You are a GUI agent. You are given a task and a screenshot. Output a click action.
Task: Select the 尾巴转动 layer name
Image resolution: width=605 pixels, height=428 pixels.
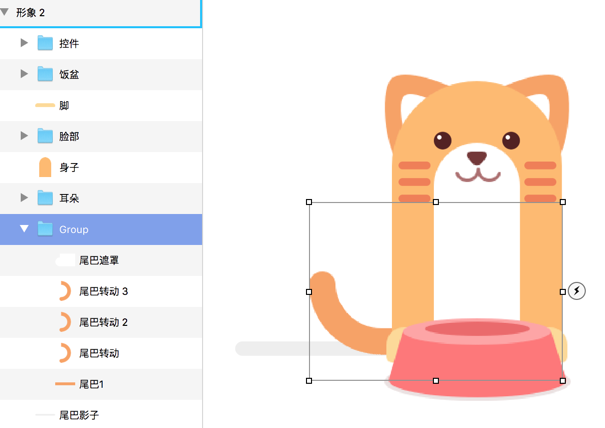pos(99,353)
